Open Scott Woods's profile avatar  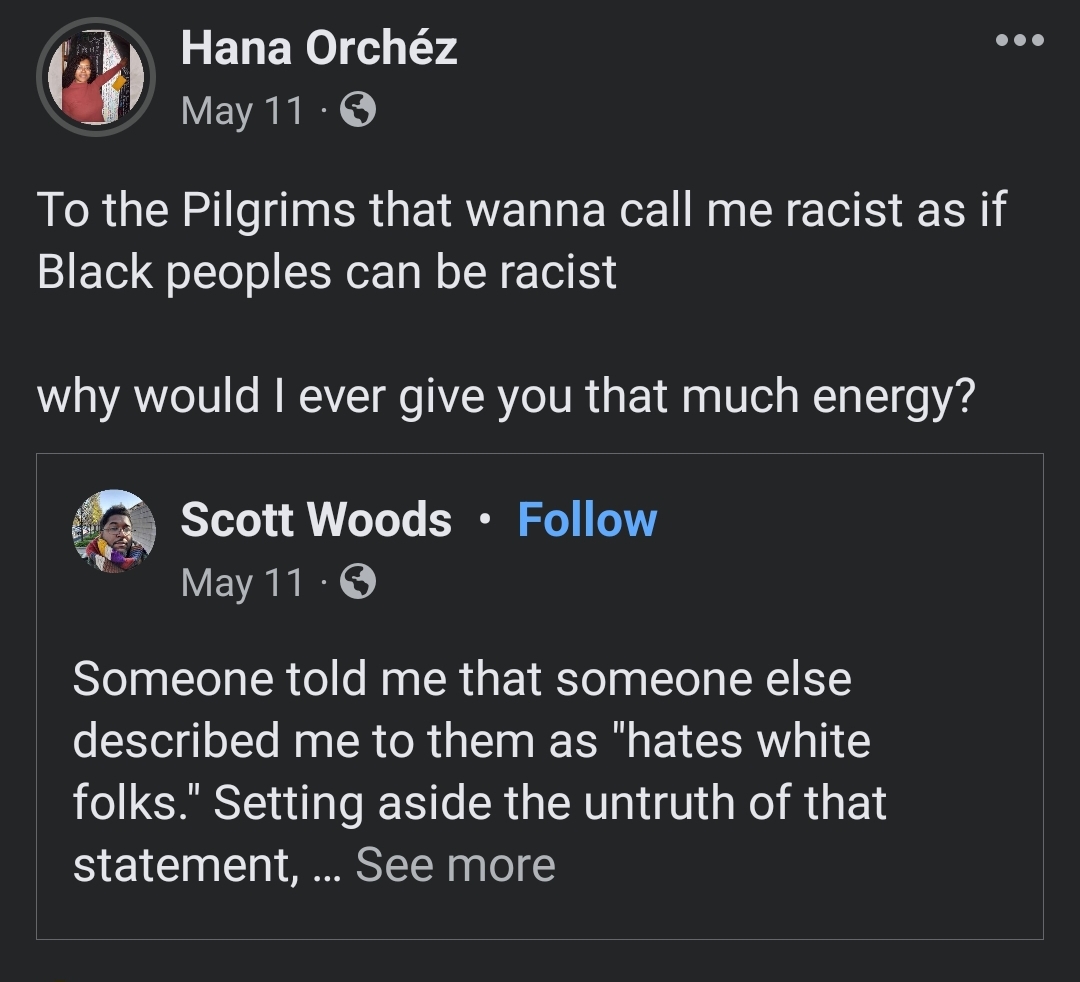click(x=114, y=531)
